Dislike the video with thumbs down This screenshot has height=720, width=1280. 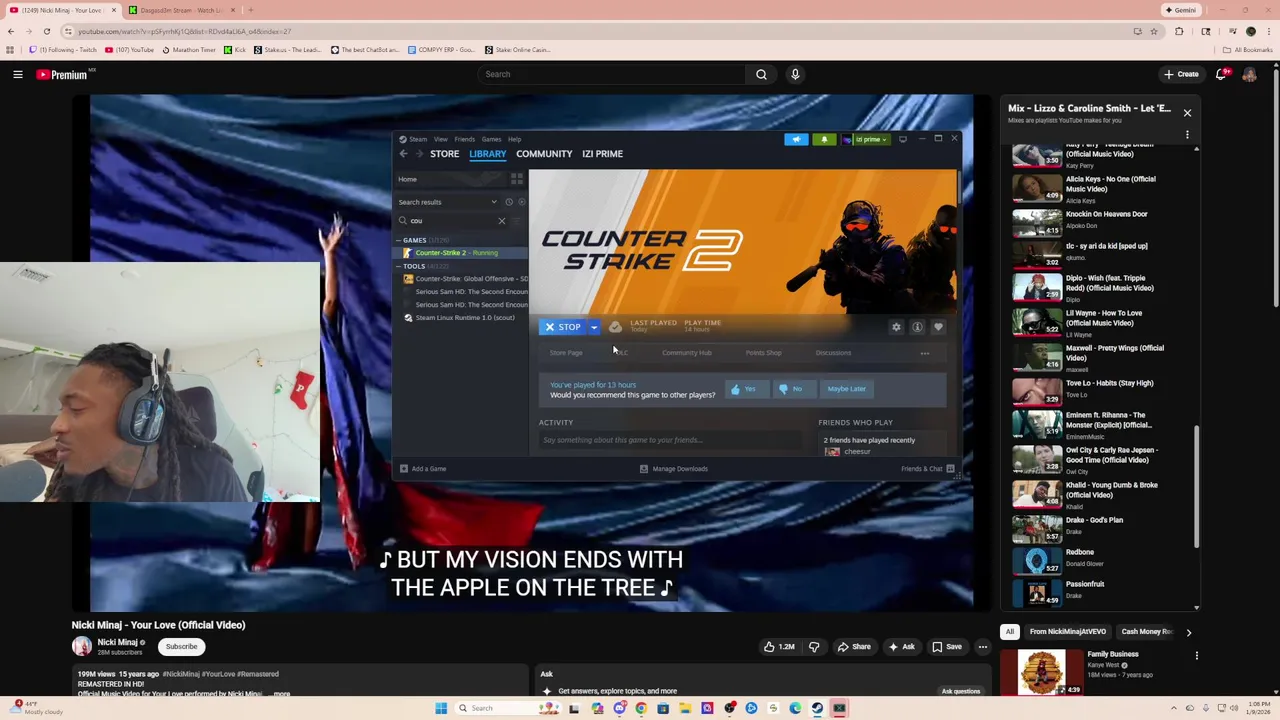[814, 646]
